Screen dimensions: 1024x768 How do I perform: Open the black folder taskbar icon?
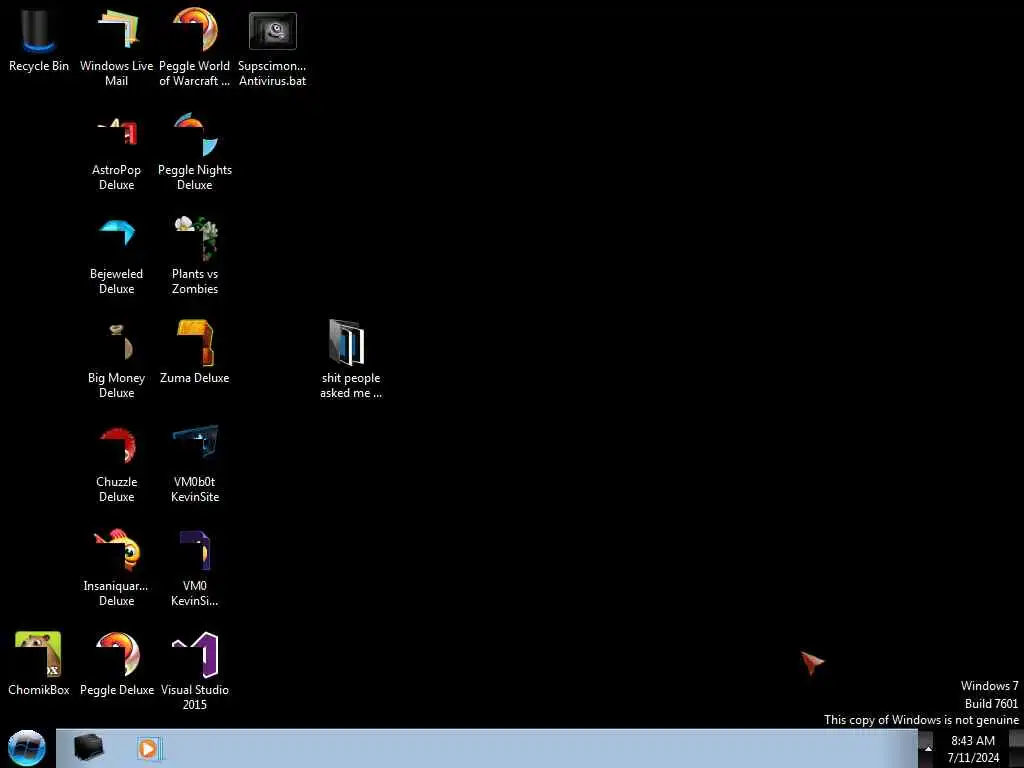click(x=89, y=748)
